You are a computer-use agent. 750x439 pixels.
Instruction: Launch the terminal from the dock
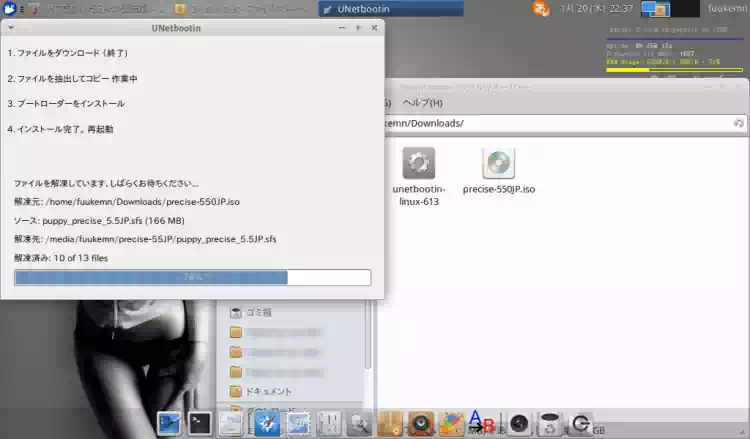(x=199, y=424)
